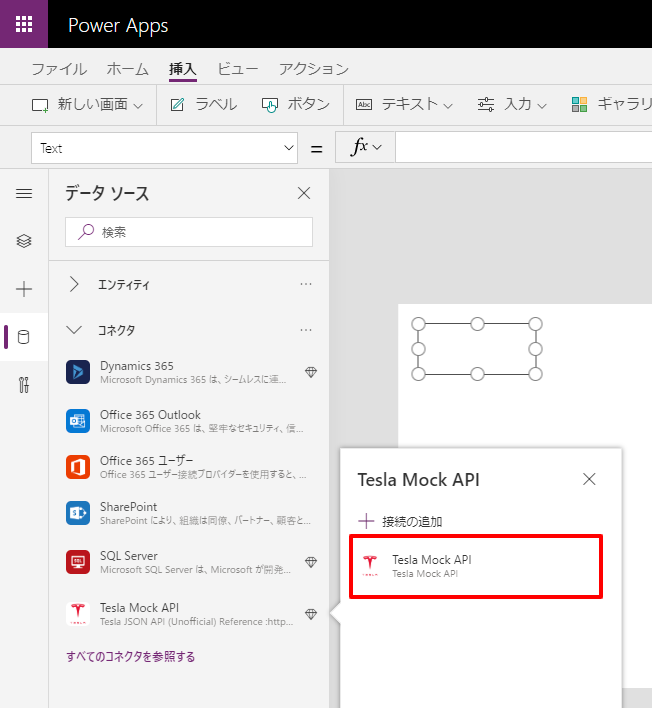Open the tree view layers icon
652x708 pixels.
pos(24,241)
